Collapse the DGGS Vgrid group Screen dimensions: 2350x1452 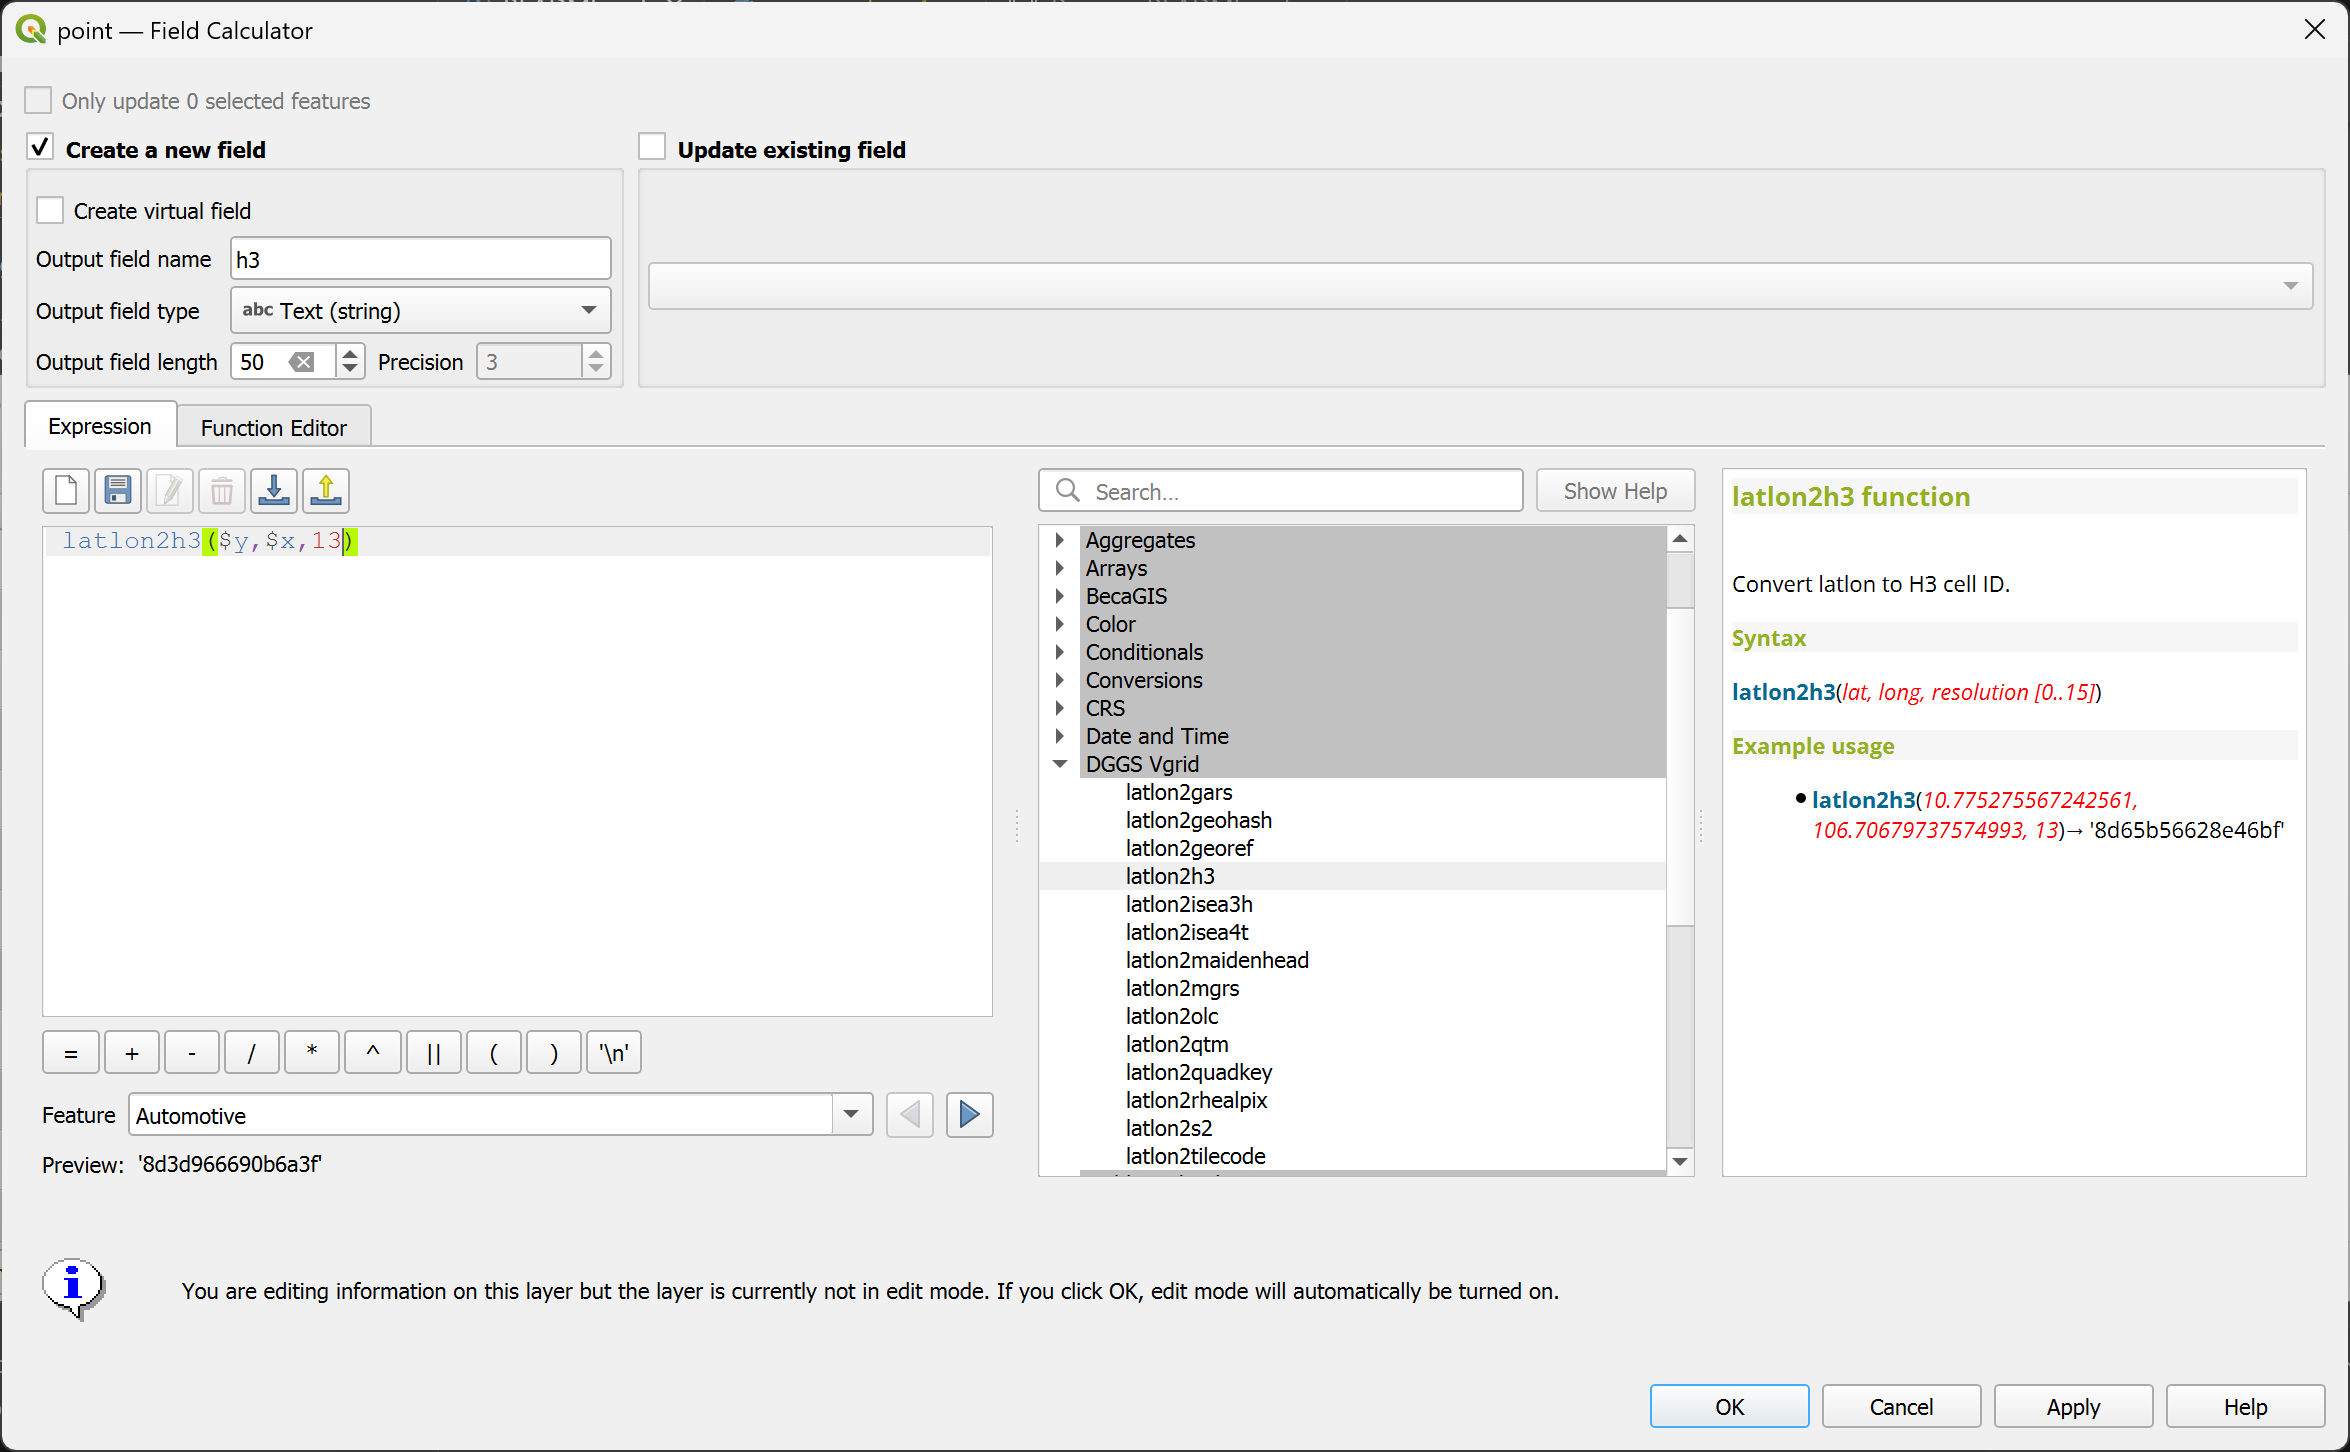(1060, 764)
